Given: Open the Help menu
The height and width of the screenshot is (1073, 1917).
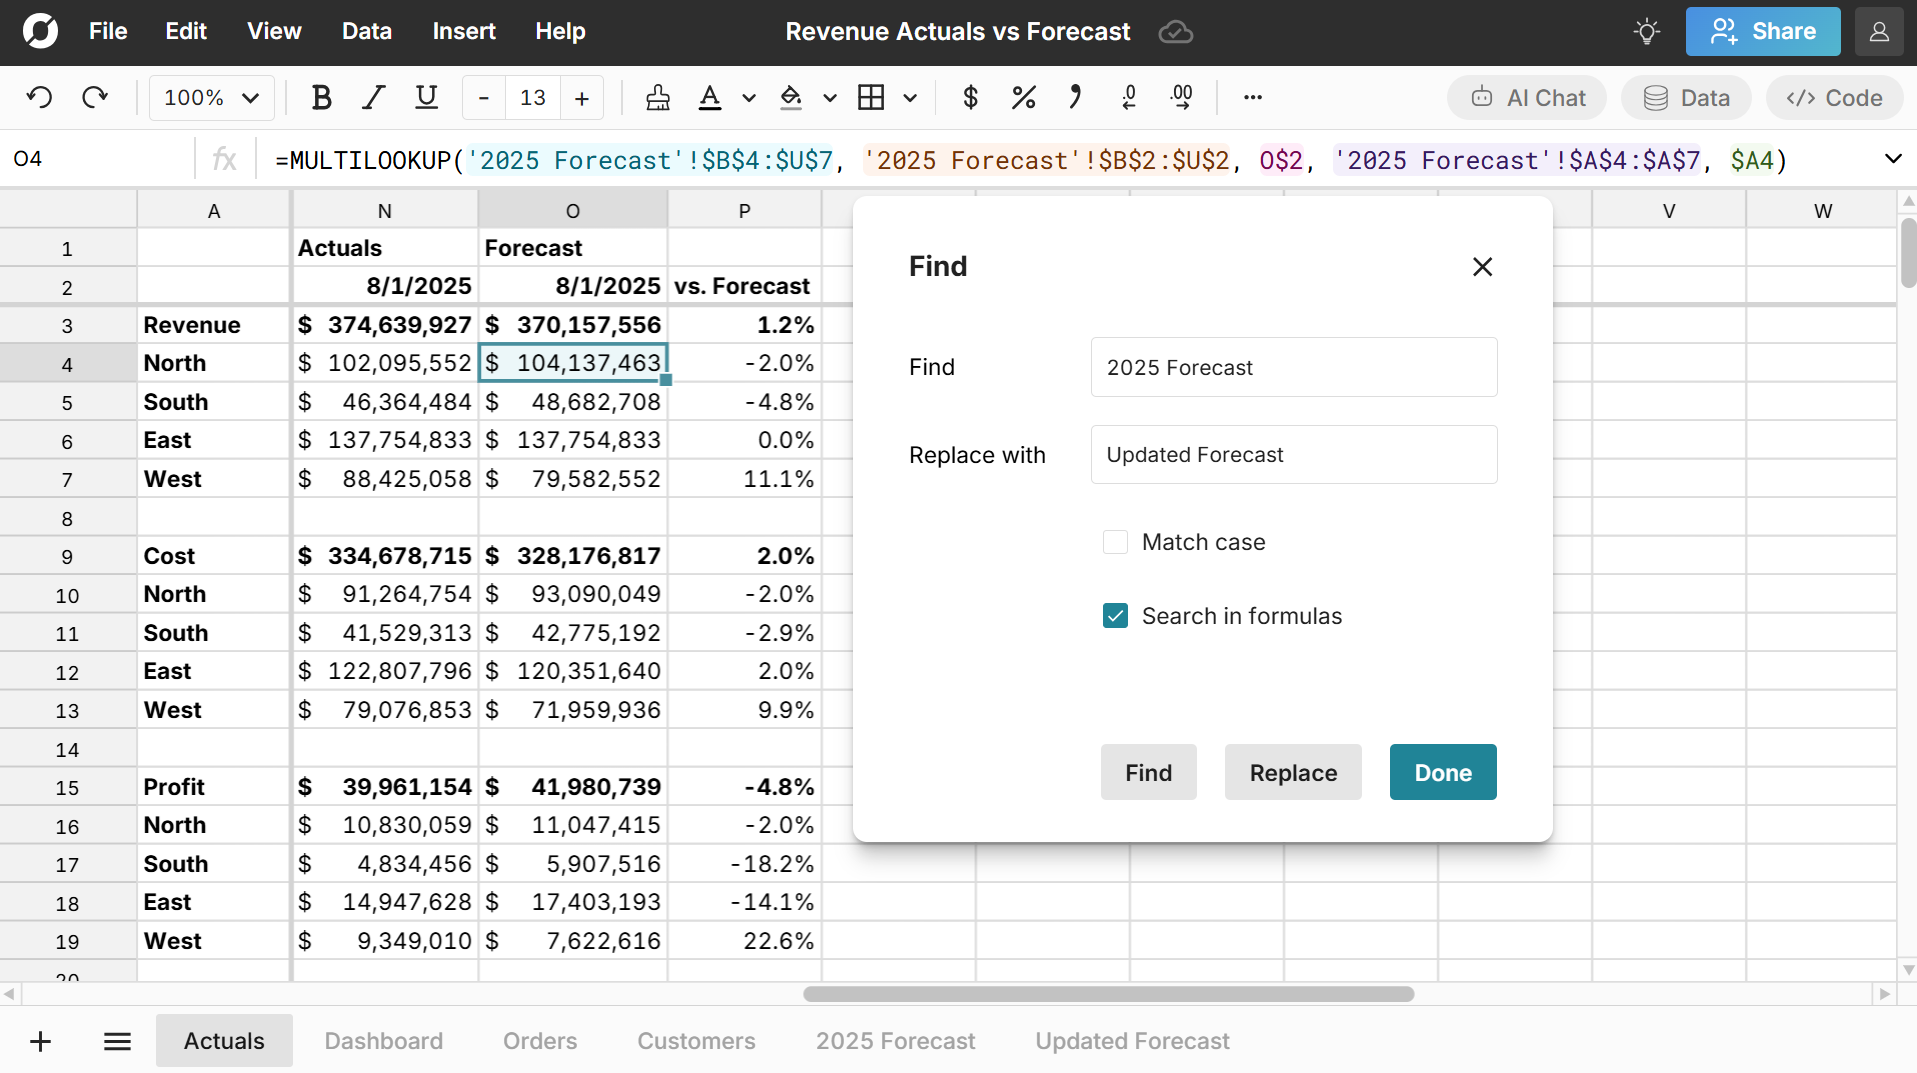Looking at the screenshot, I should point(560,31).
